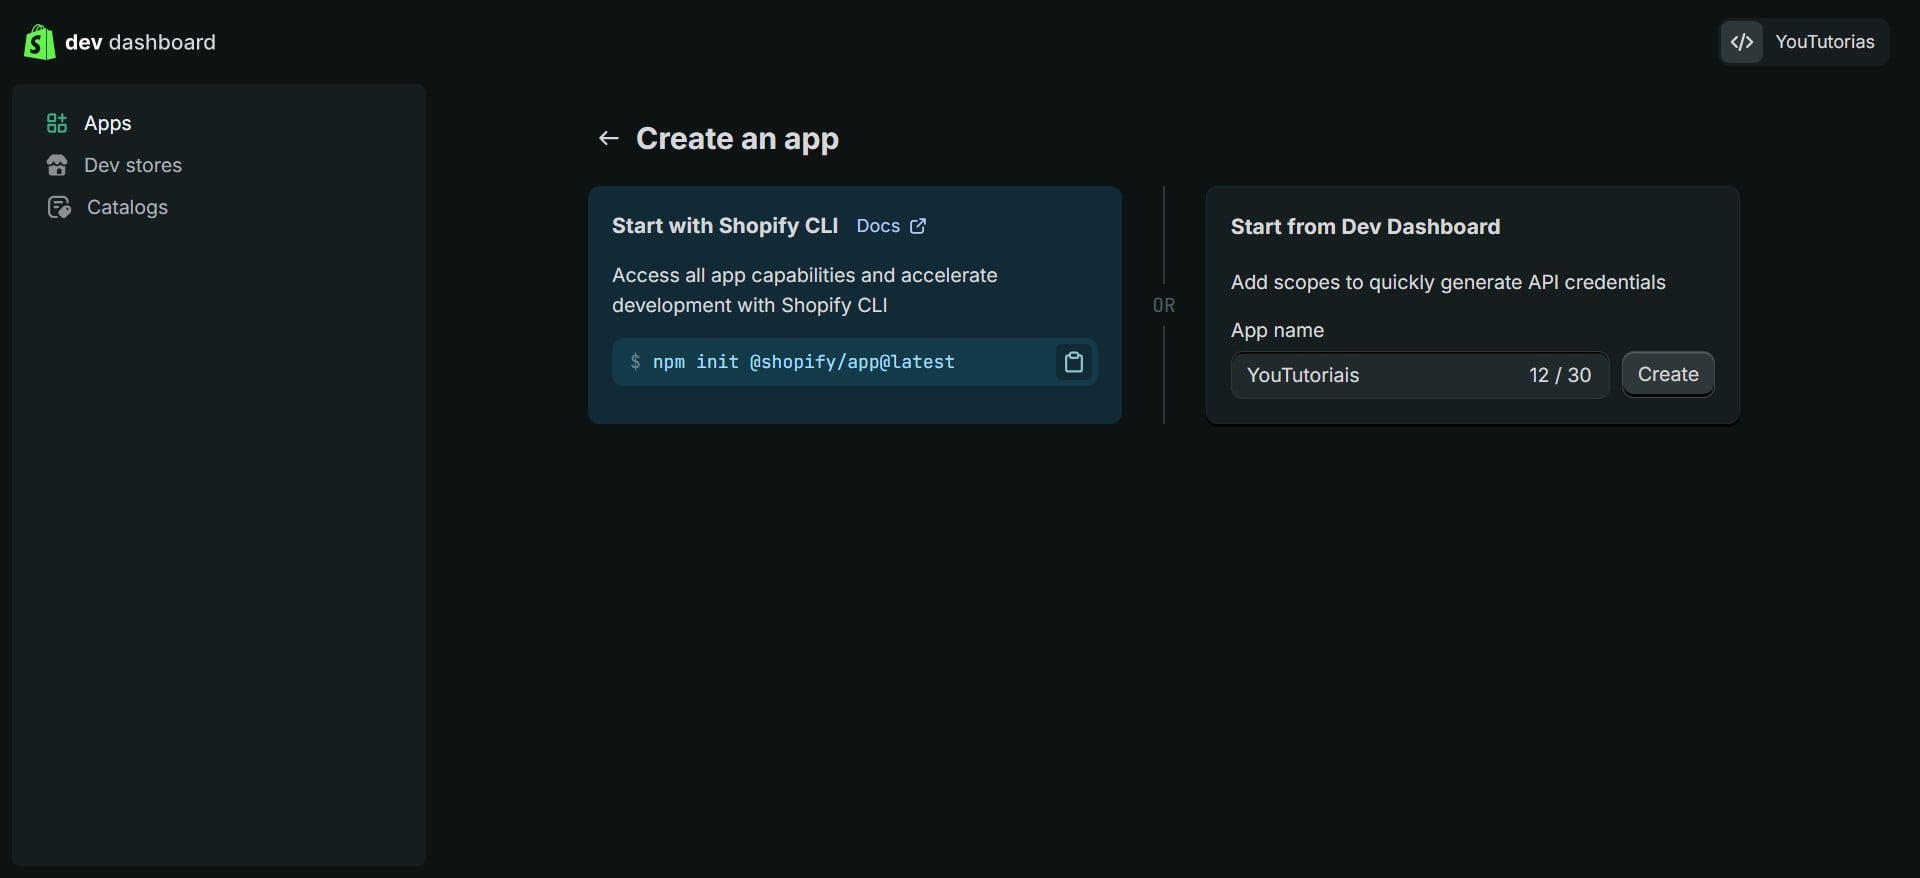The image size is (1920, 878).
Task: Focus the App name input field
Action: [1420, 375]
